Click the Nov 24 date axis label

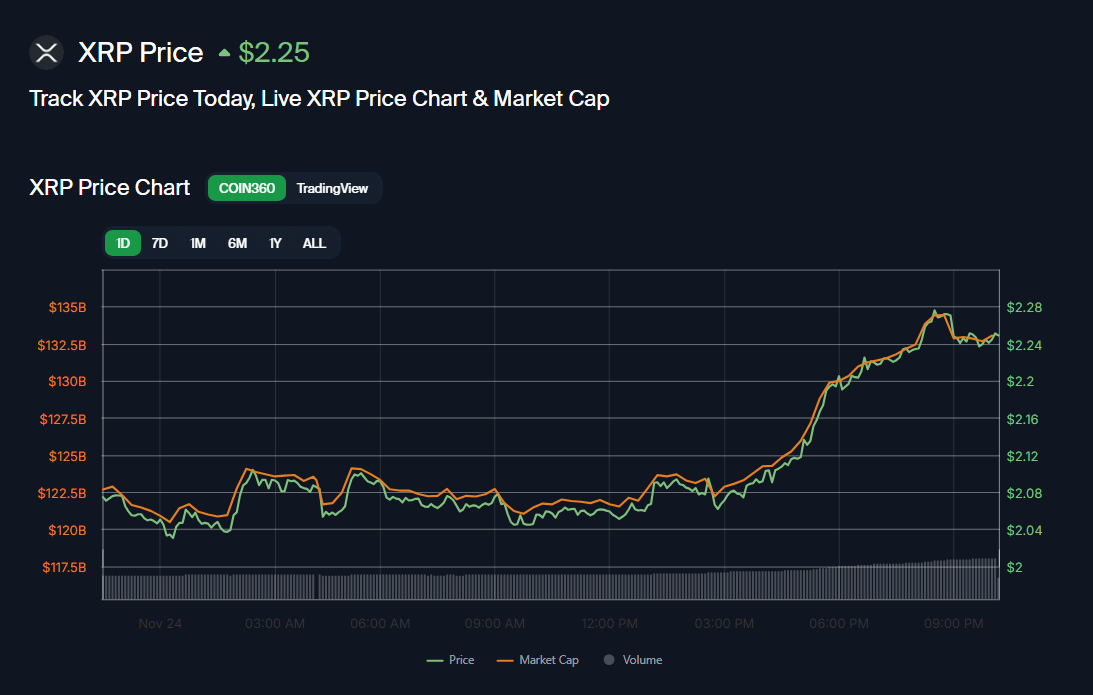point(160,624)
